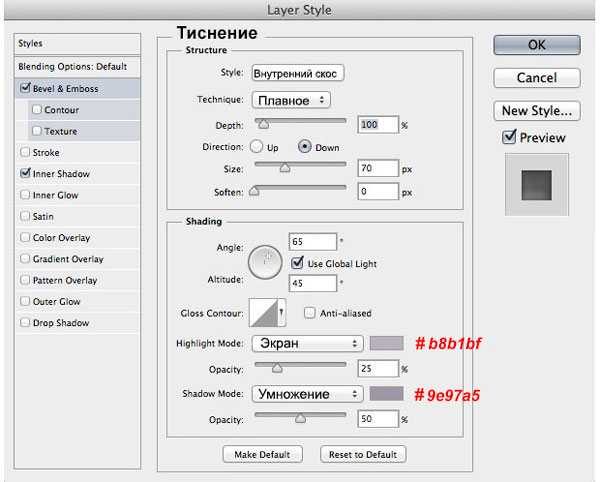Click the New Style... button
Screen dimensions: 600x482
pos(537,111)
